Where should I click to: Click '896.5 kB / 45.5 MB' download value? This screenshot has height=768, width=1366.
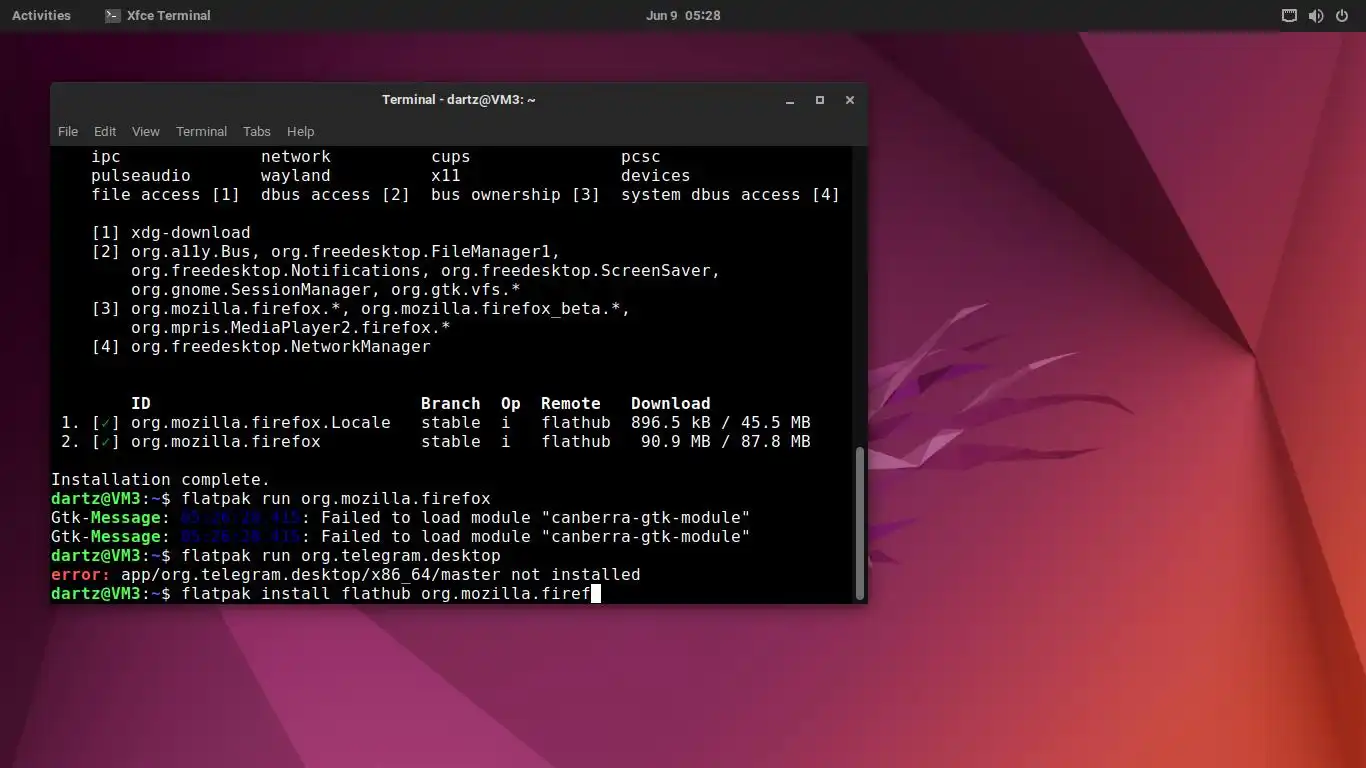[720, 423]
